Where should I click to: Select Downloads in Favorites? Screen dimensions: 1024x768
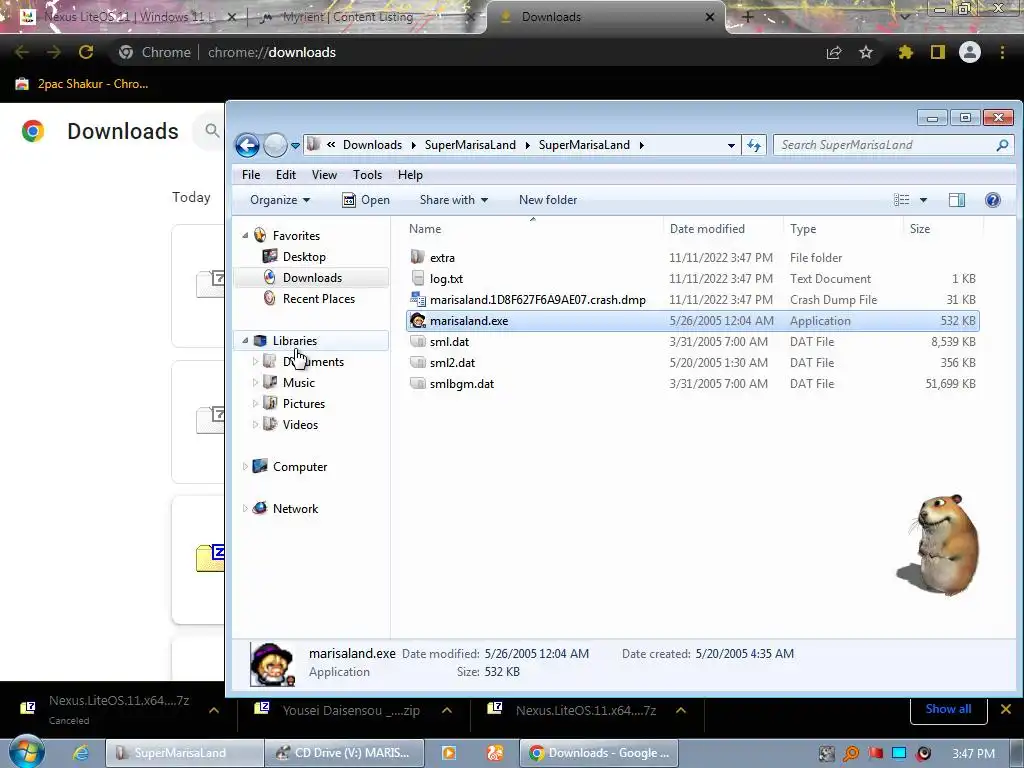click(312, 278)
